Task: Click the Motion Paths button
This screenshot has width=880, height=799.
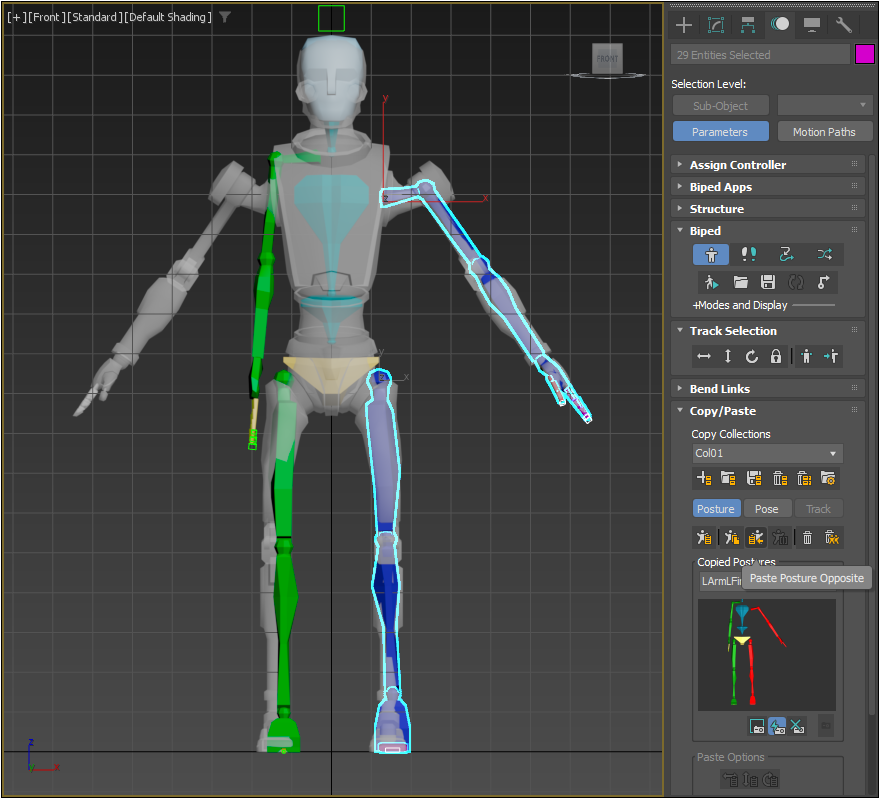Action: pos(824,132)
